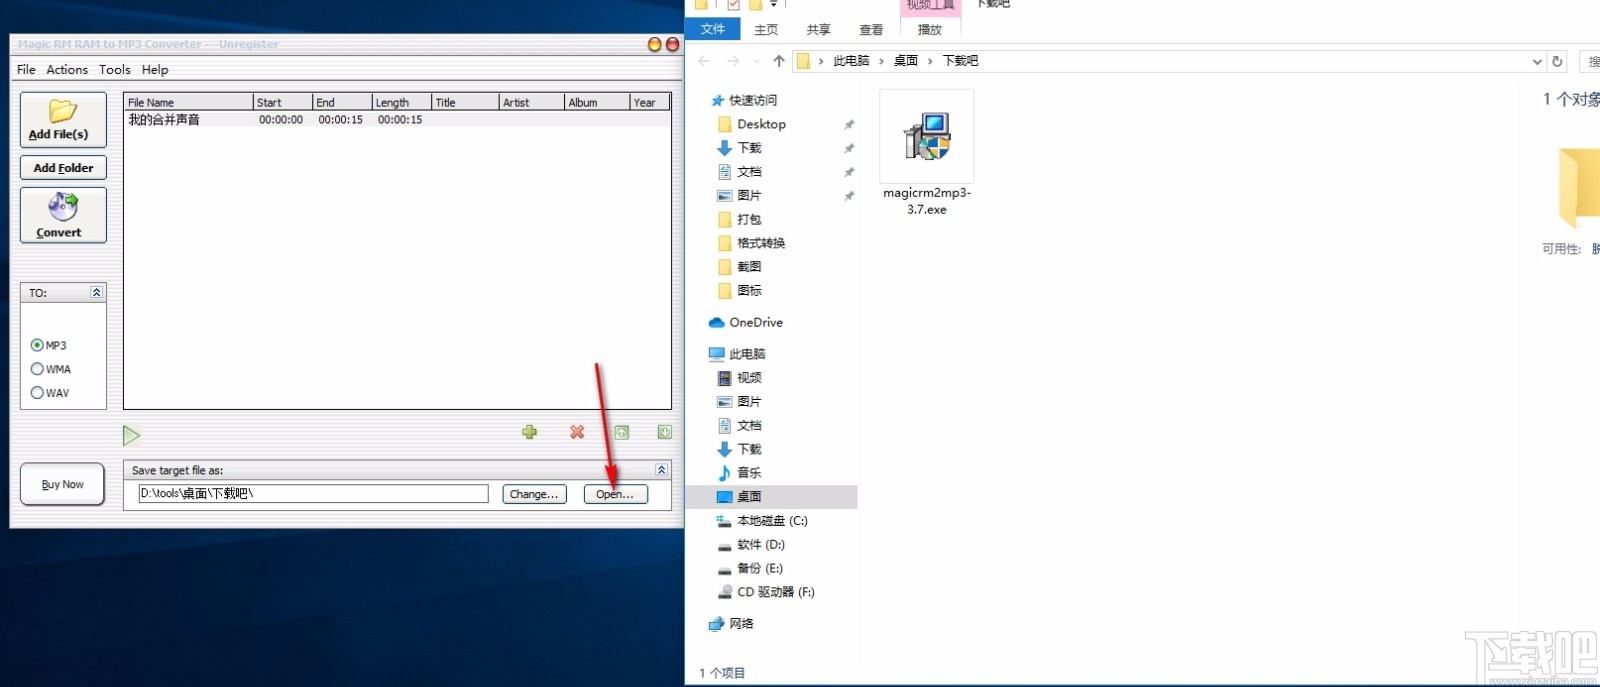Click the green move-up arrow icon
Screen dimensions: 1600x687
(x=622, y=432)
